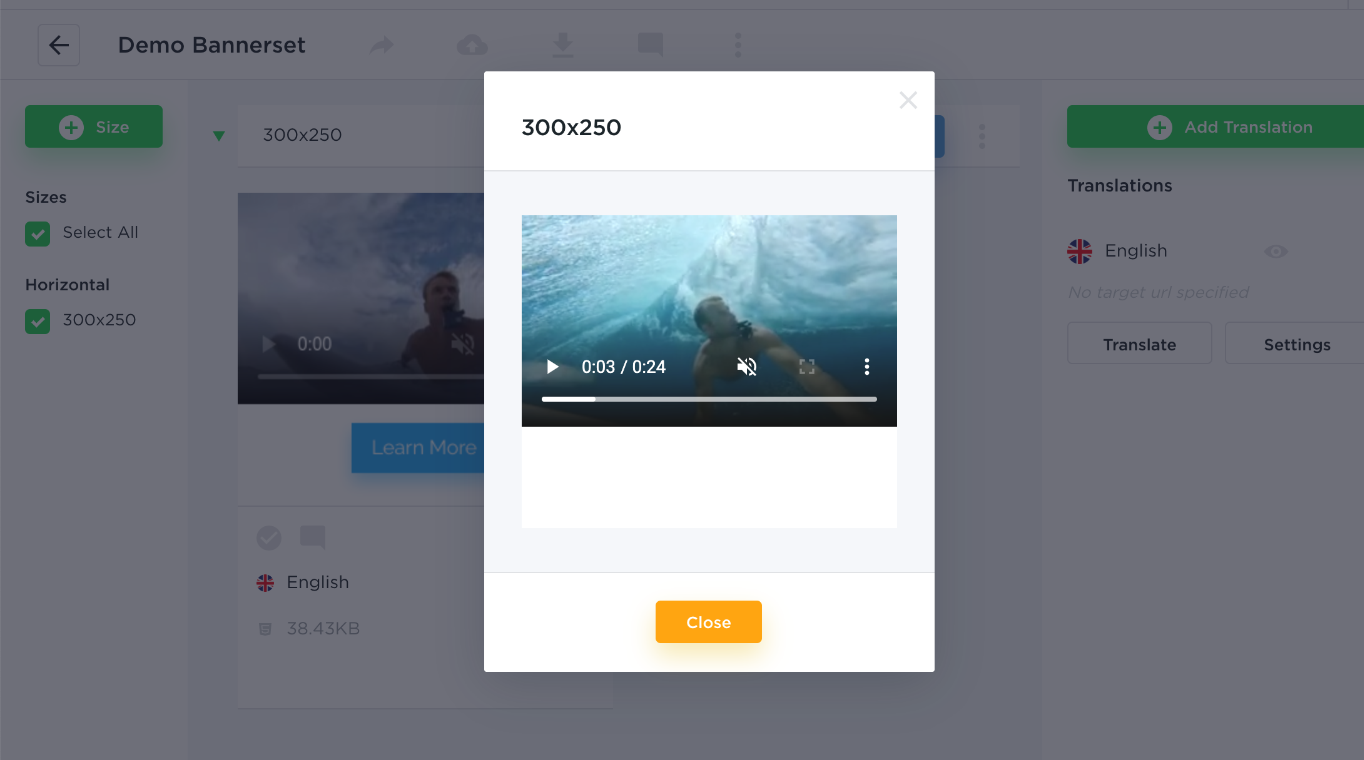
Task: Enter fullscreen on modal video
Action: (807, 367)
